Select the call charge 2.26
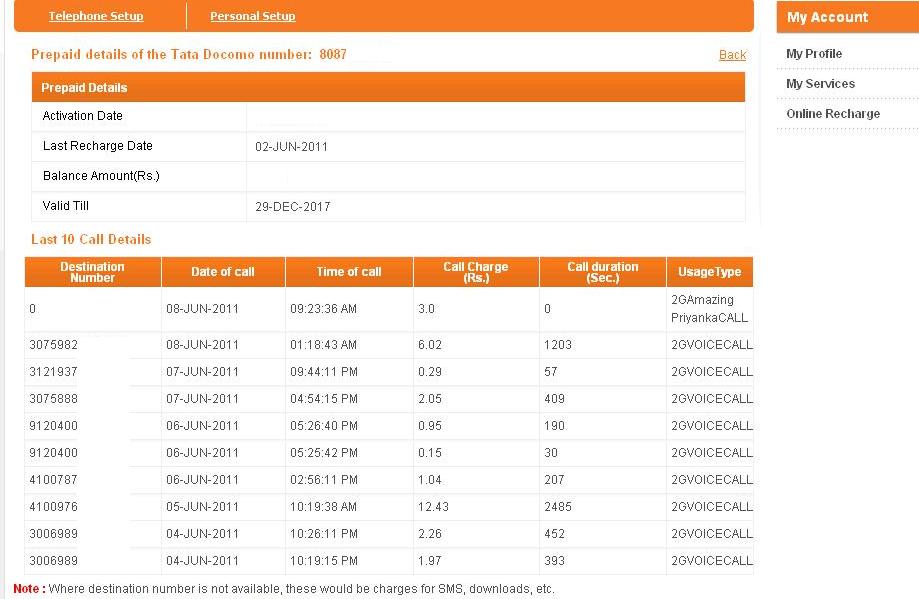 coord(430,533)
